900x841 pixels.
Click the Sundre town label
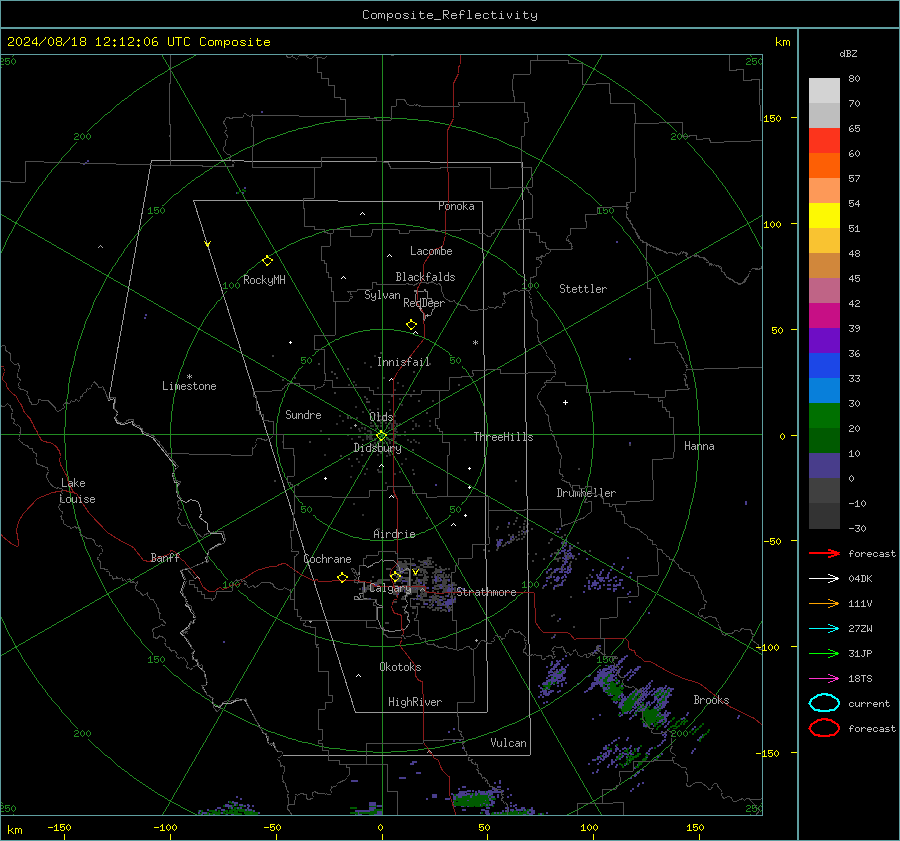[303, 415]
